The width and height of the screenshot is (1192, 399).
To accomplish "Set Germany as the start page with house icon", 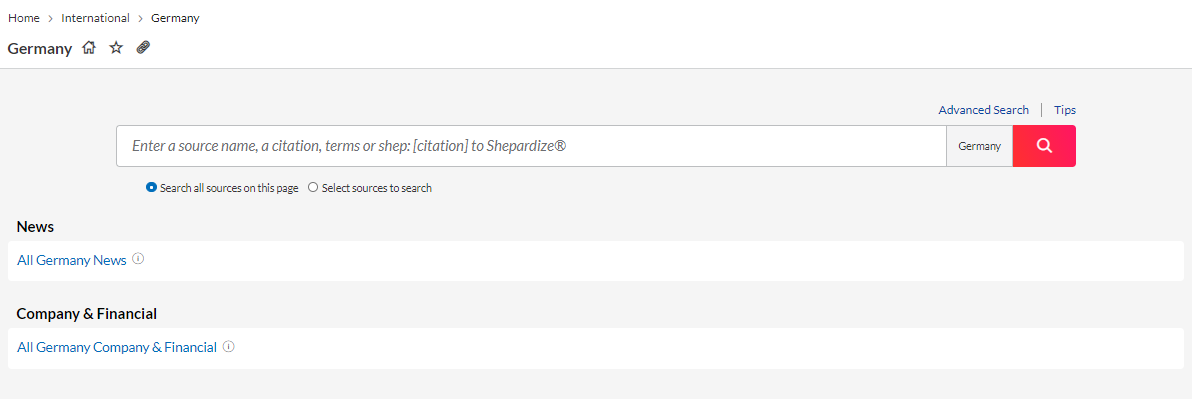I will click(x=89, y=48).
